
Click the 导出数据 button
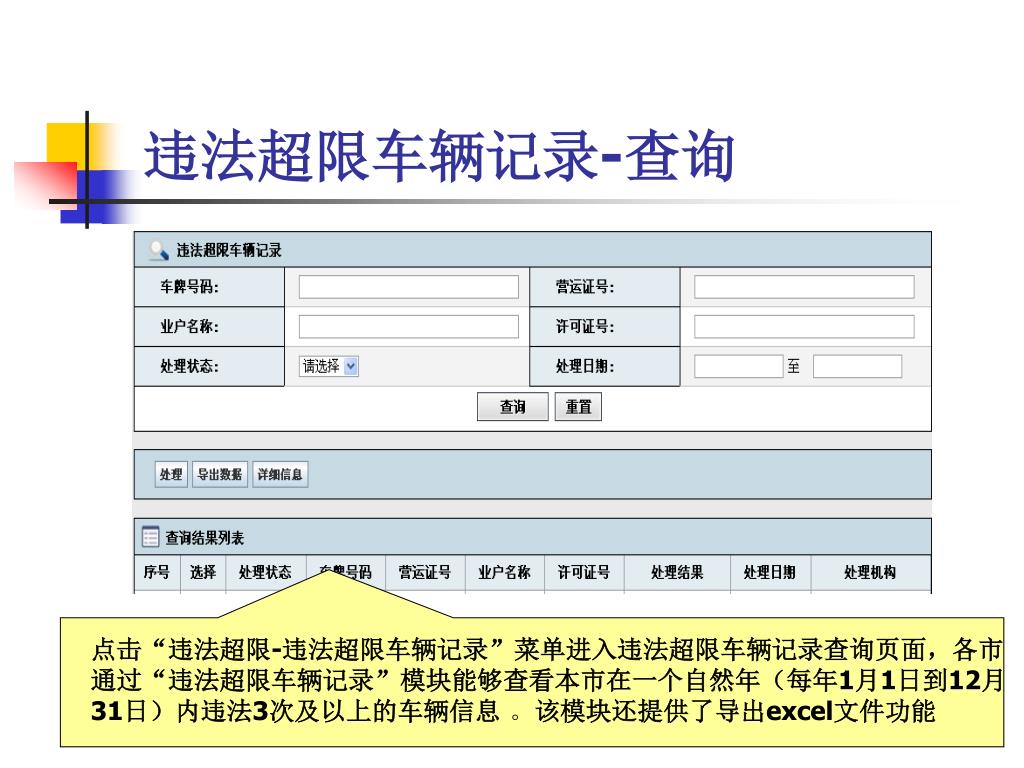[220, 474]
